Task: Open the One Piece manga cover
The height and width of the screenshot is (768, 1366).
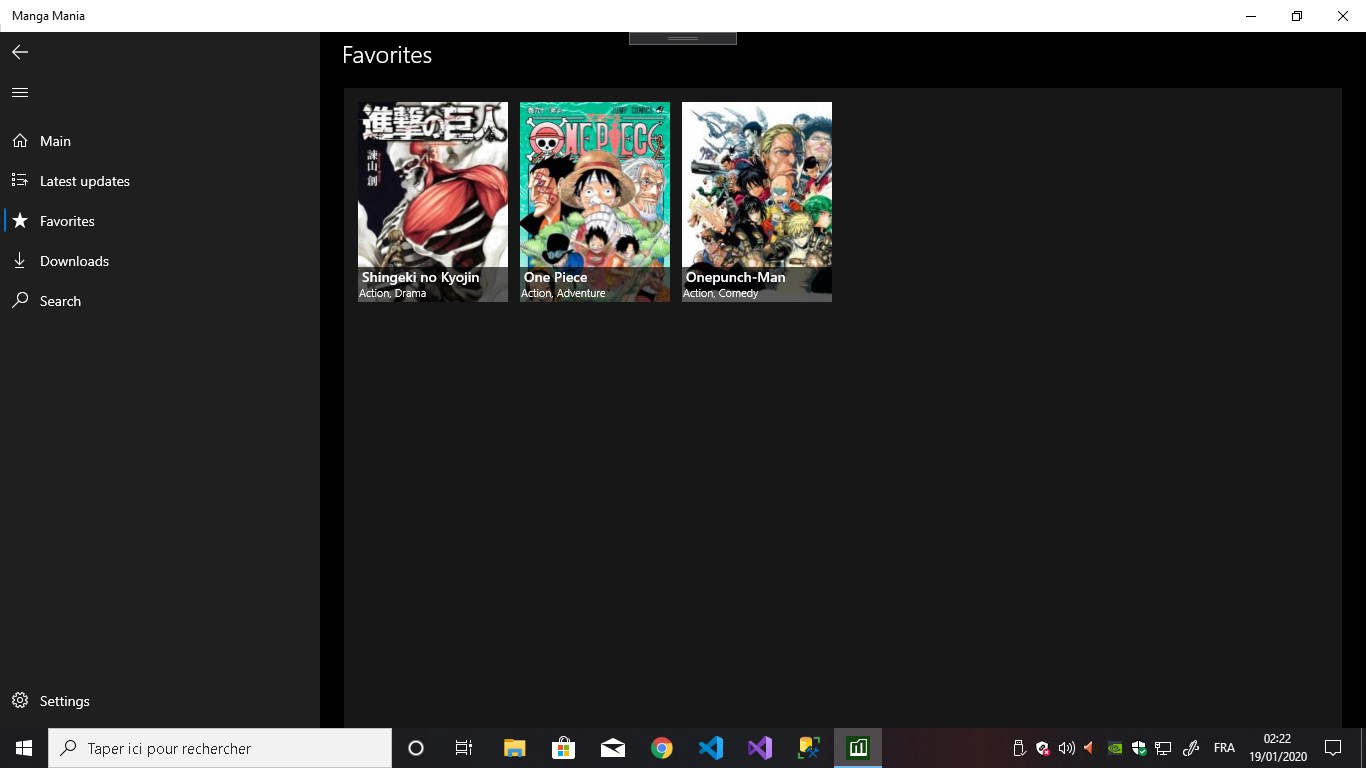Action: (x=595, y=201)
